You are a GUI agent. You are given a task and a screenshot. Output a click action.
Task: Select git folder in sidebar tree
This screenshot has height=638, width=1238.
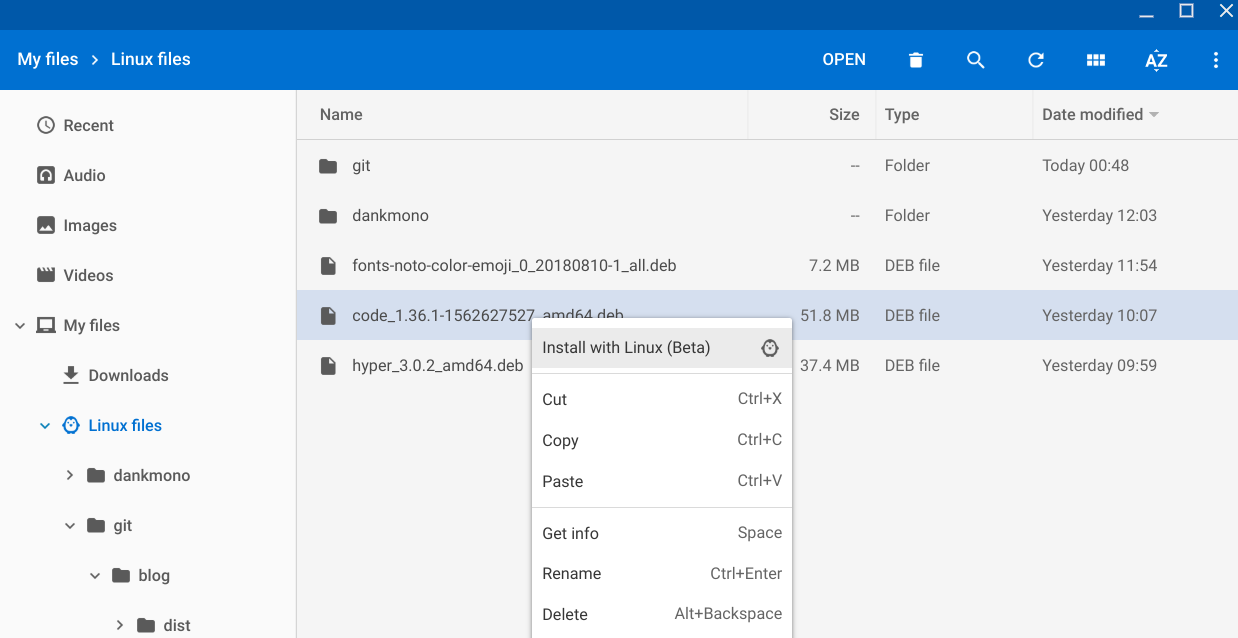point(123,525)
